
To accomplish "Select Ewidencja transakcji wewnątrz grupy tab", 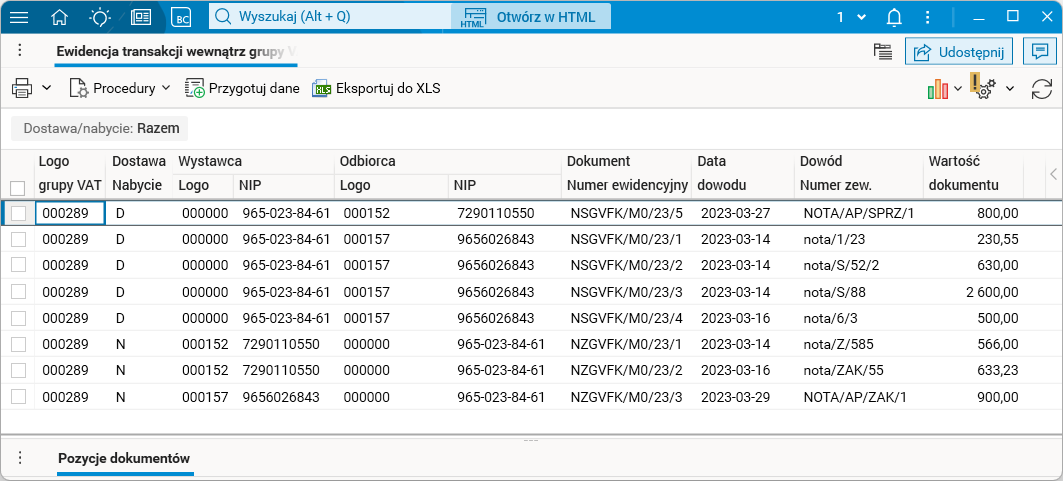I will click(x=175, y=51).
